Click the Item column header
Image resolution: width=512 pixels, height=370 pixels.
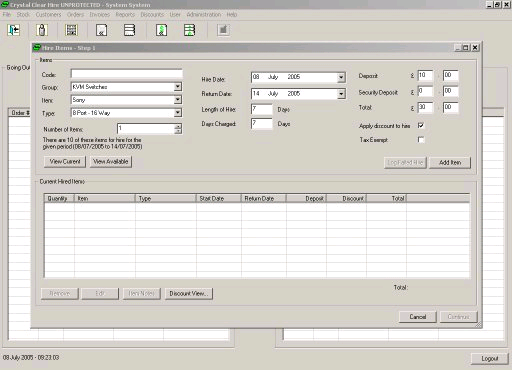[x=105, y=198]
